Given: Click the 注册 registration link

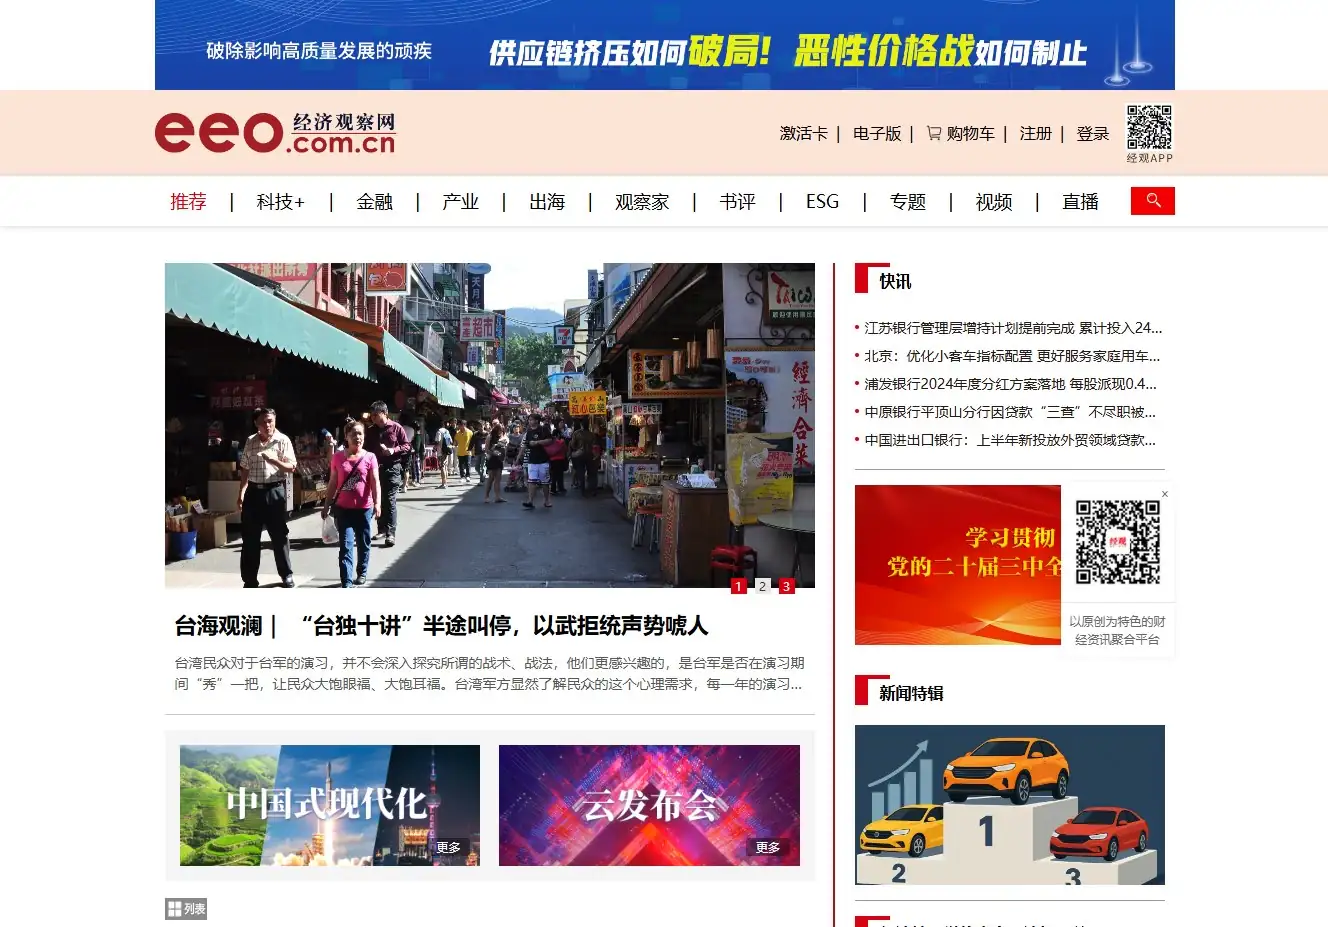Looking at the screenshot, I should [1036, 133].
